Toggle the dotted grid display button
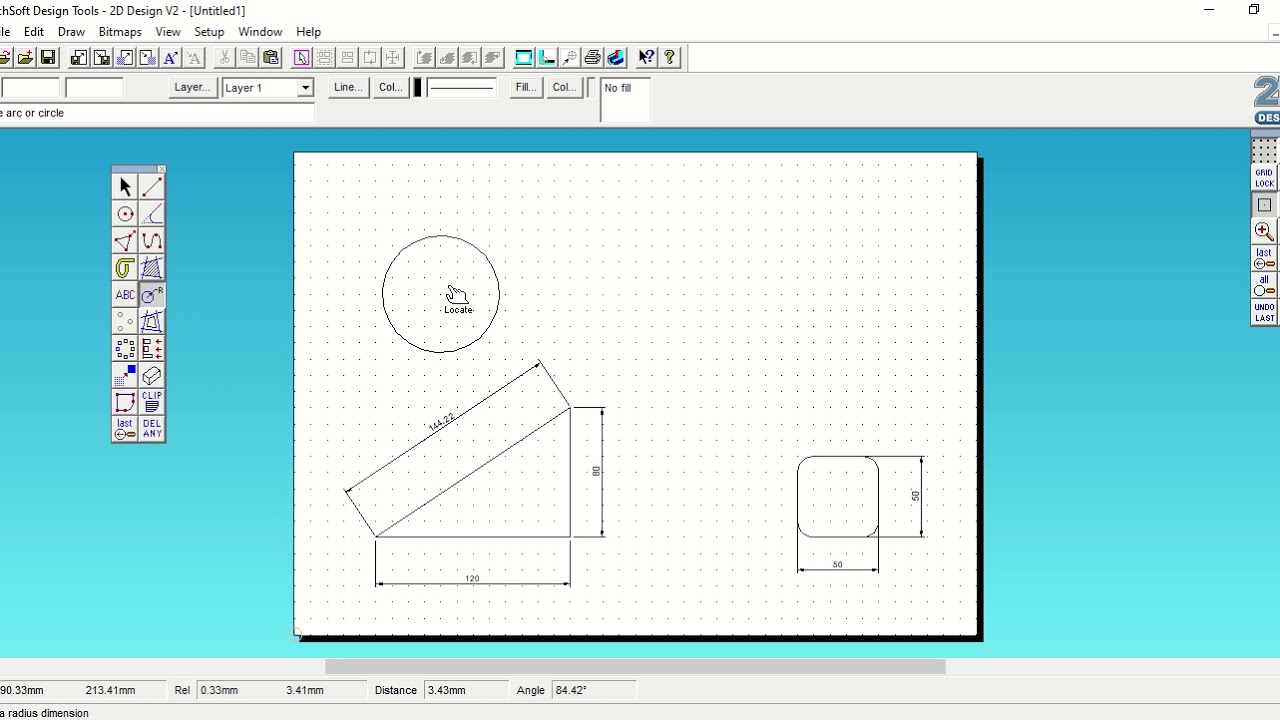 (1264, 152)
